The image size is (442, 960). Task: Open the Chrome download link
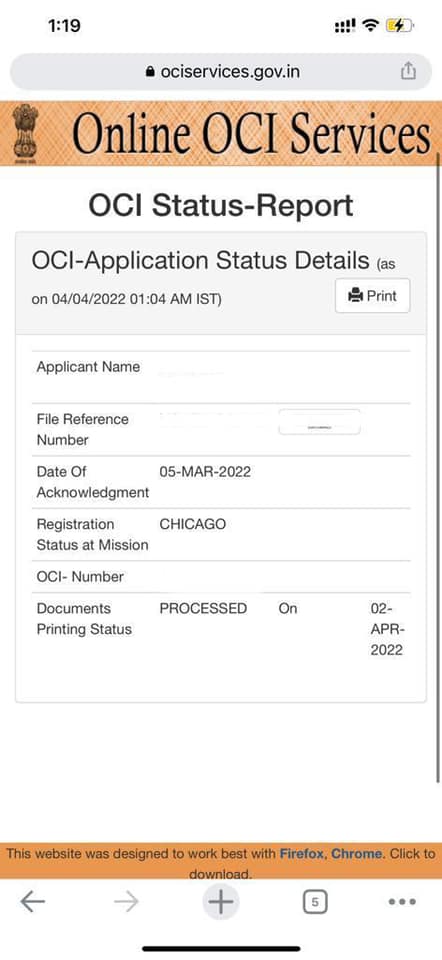357,853
